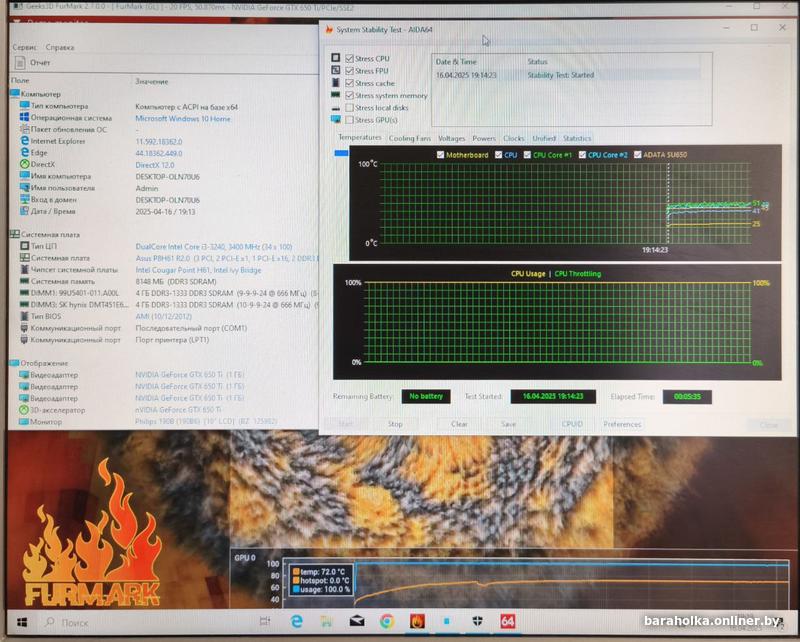Click the Системная память icon

pyautogui.click(x=24, y=281)
